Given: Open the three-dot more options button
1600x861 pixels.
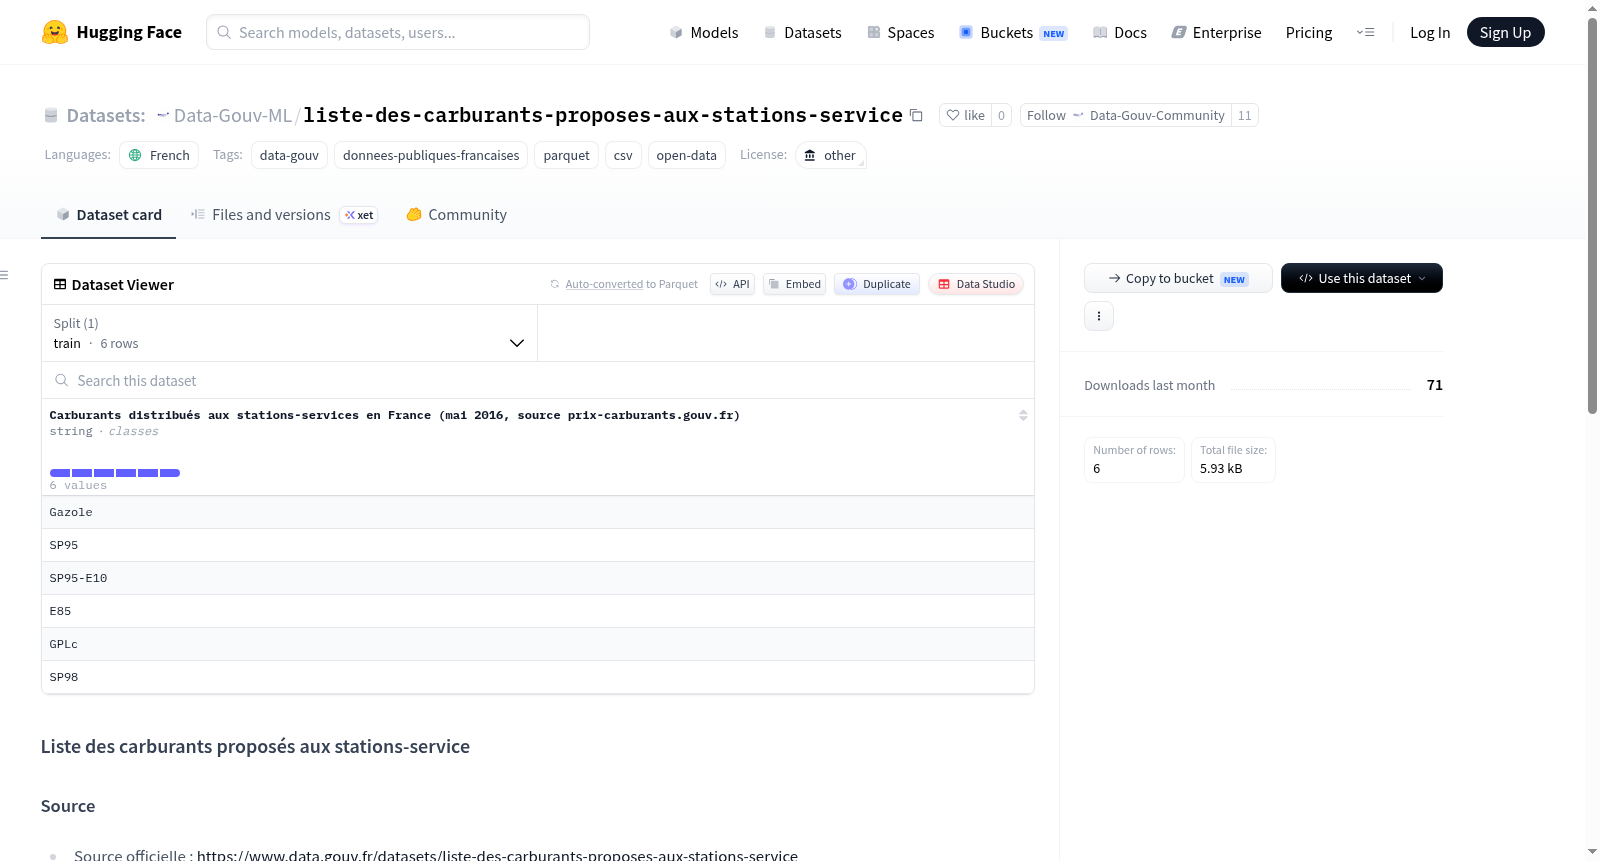Looking at the screenshot, I should click(x=1099, y=316).
